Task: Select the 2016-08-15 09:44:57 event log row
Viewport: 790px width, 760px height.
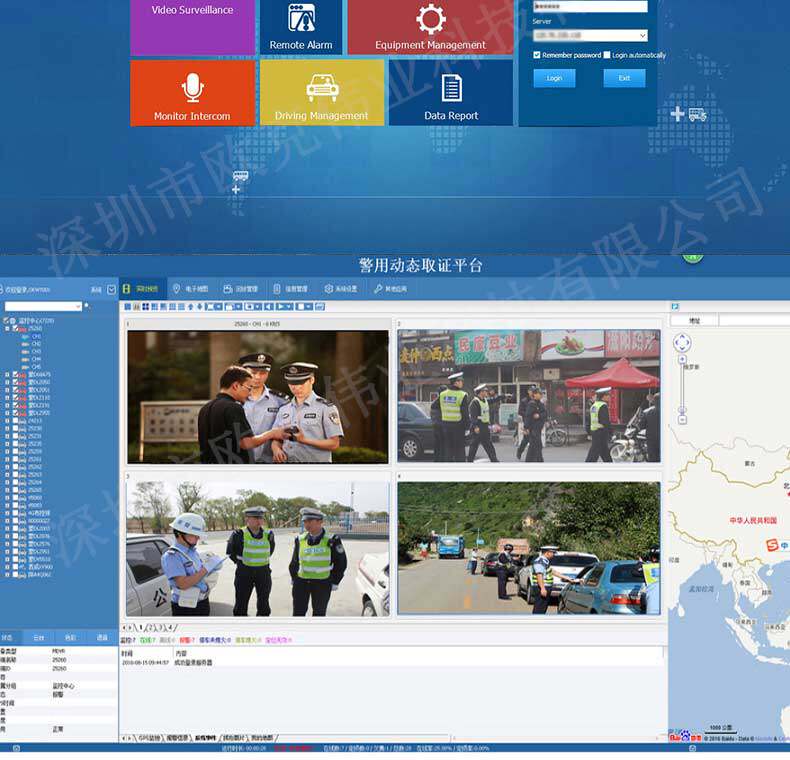Action: click(392, 662)
